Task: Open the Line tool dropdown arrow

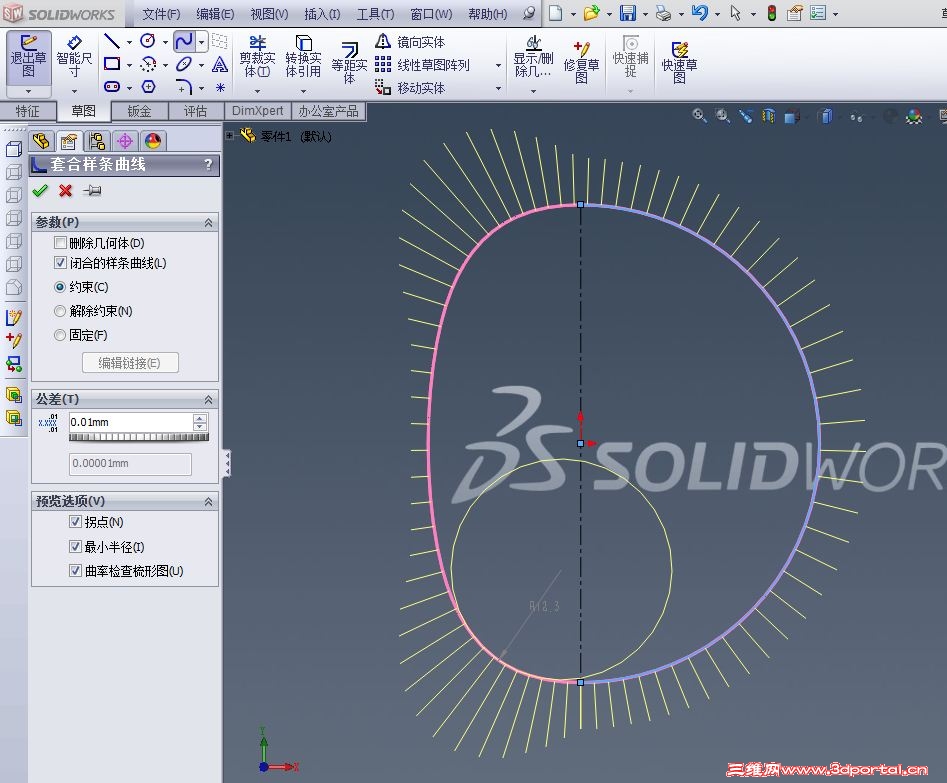Action: 129,42
